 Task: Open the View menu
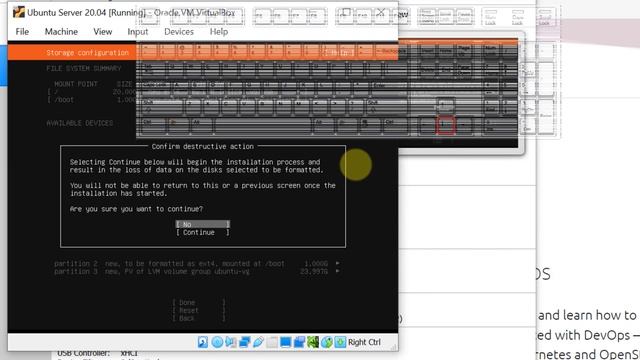click(102, 31)
